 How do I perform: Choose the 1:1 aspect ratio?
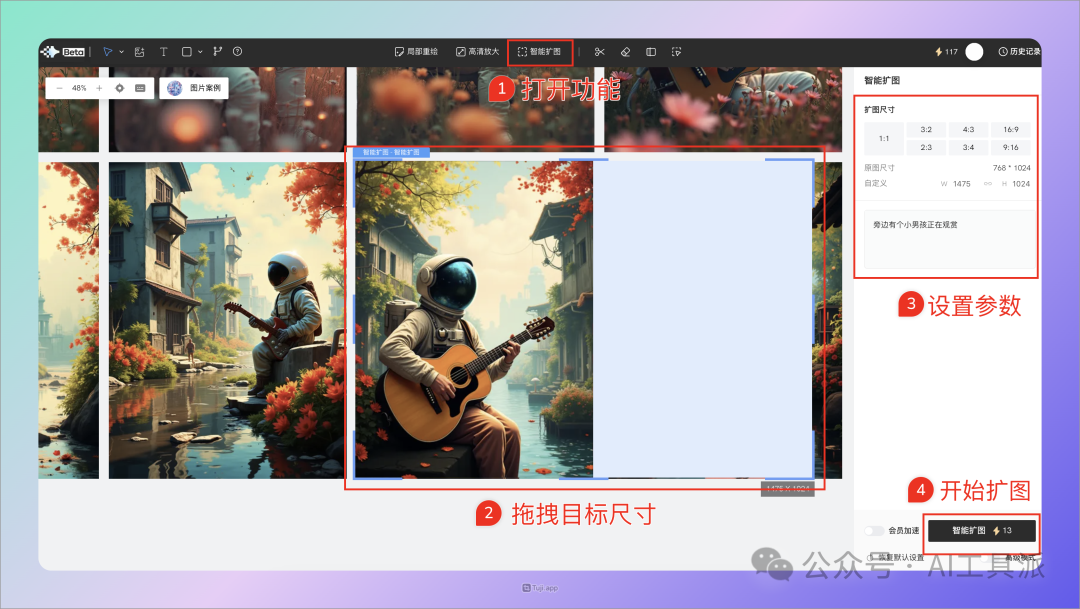click(x=884, y=138)
